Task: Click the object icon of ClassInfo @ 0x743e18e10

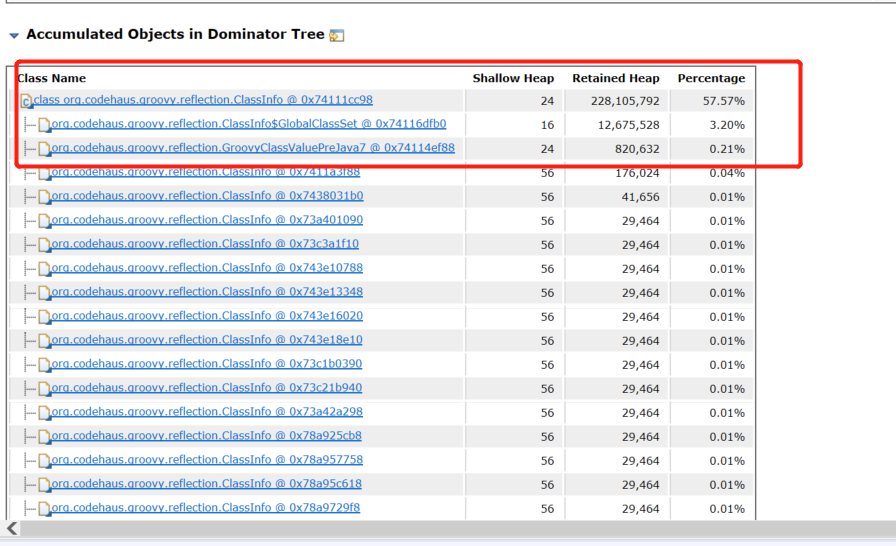Action: click(x=44, y=342)
